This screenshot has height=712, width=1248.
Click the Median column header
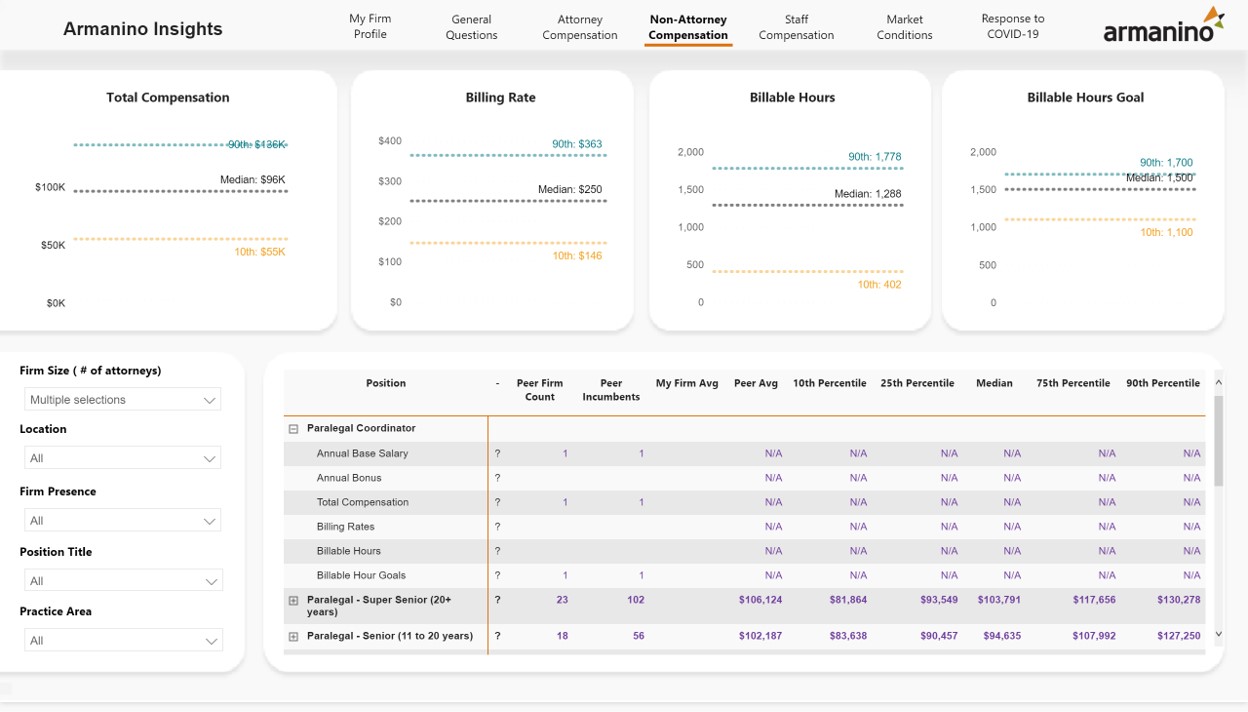[x=994, y=383]
